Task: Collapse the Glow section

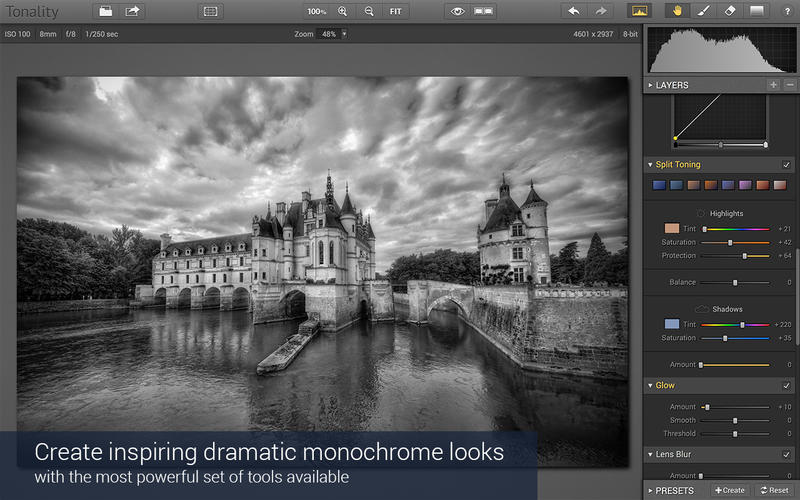Action: tap(651, 385)
